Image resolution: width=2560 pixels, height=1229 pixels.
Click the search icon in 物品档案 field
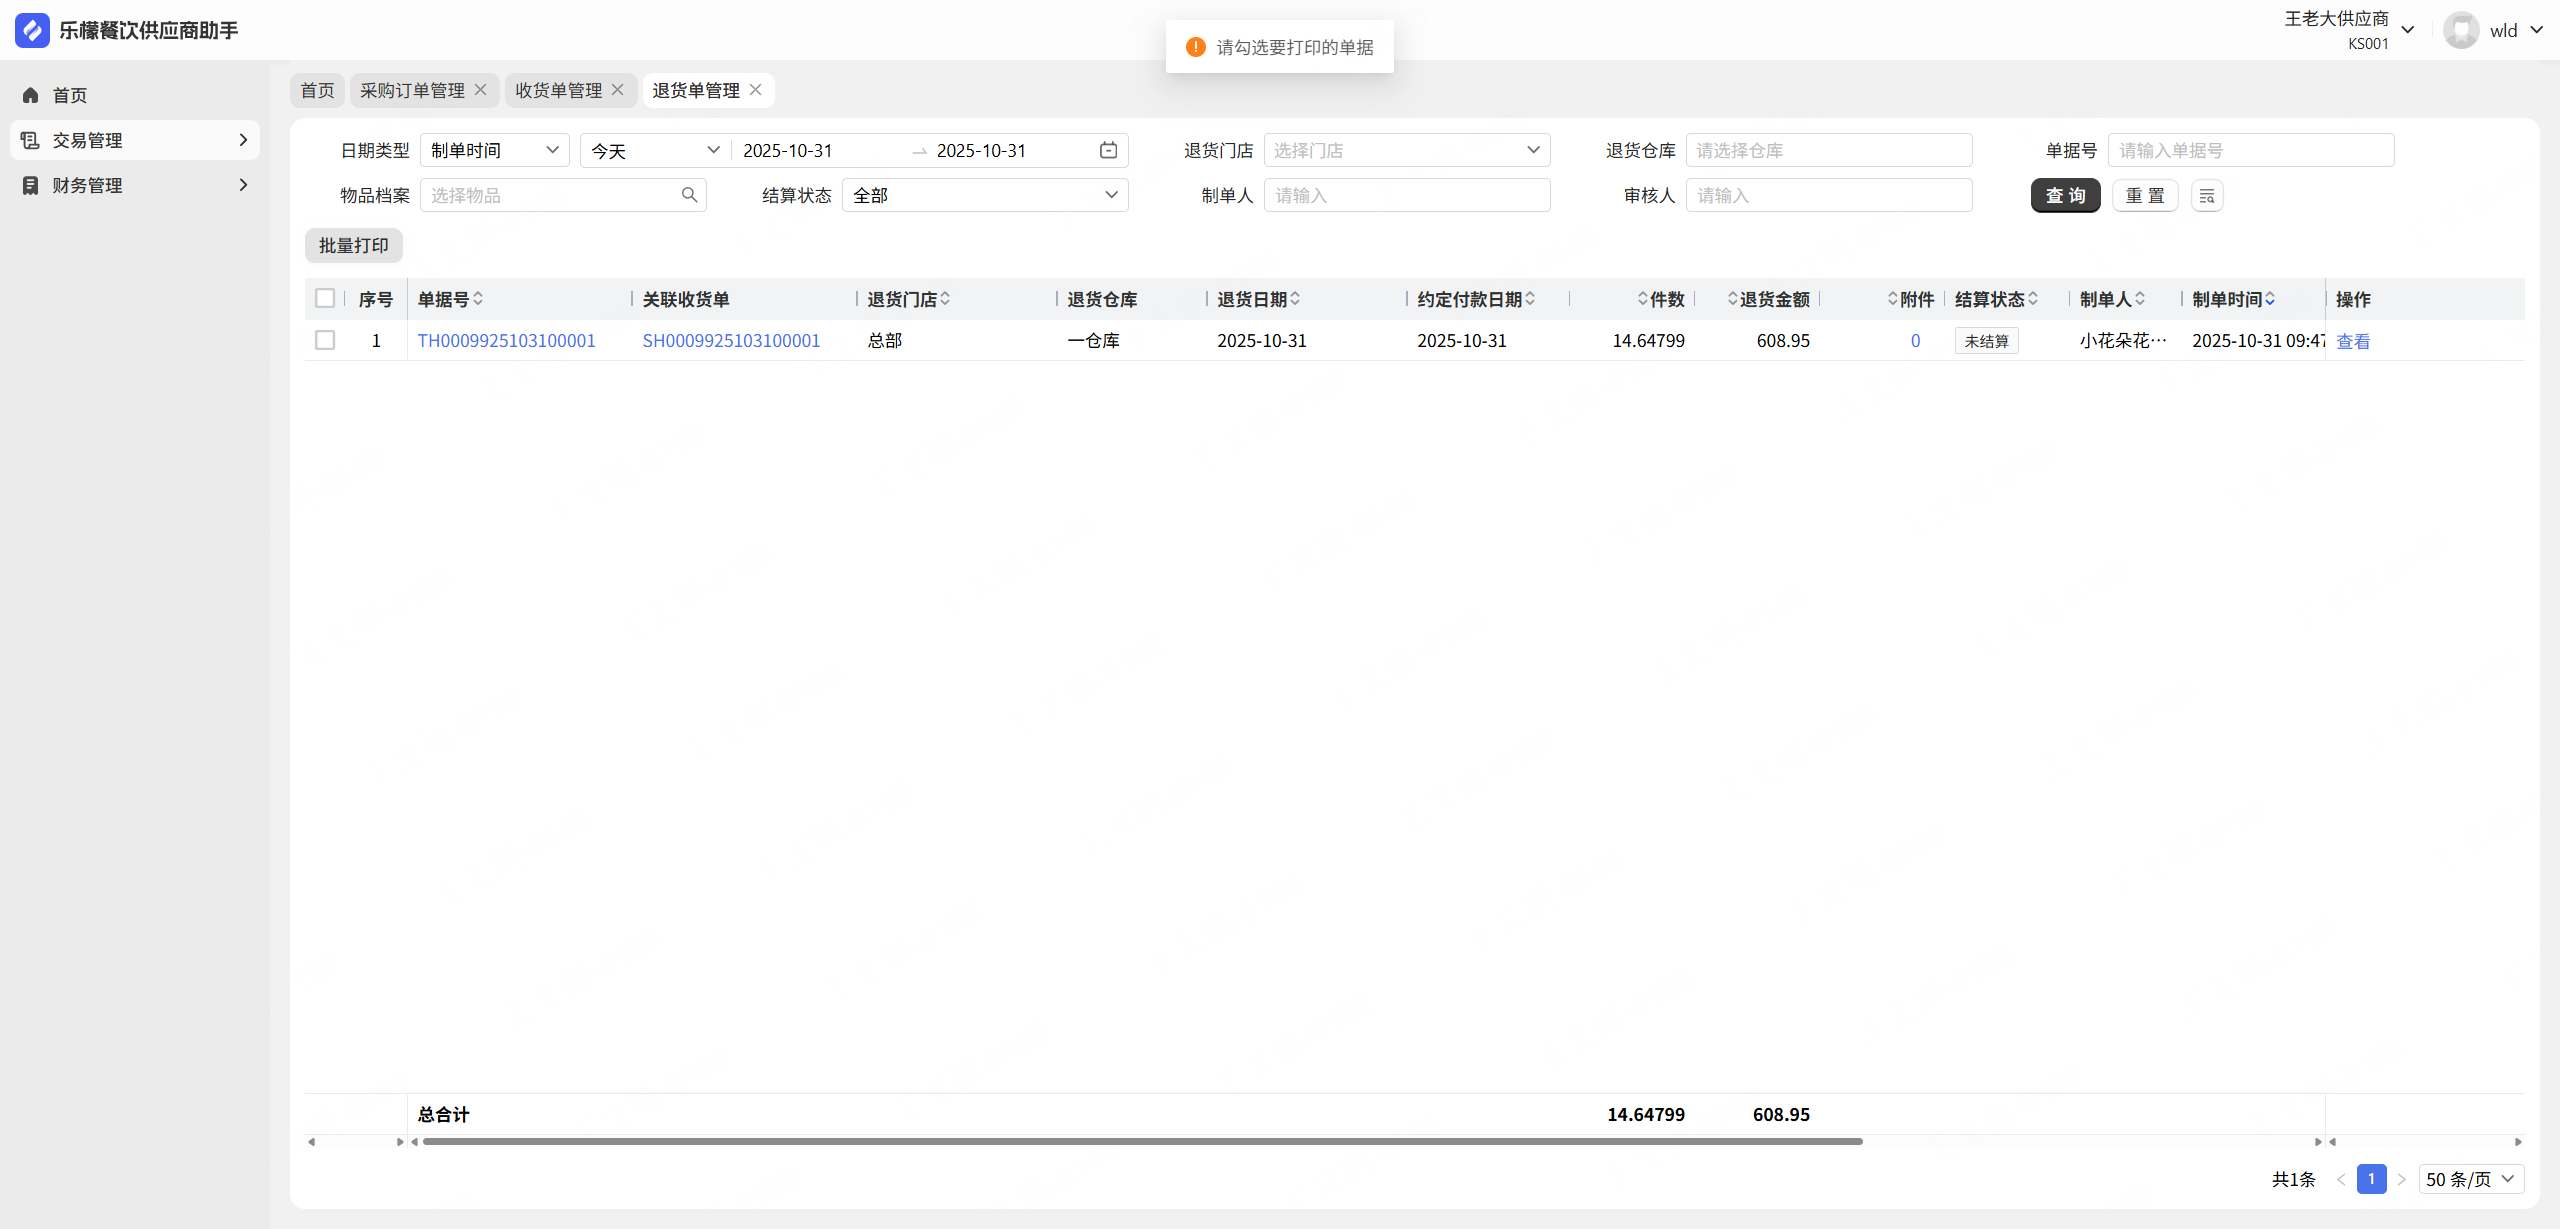coord(689,195)
